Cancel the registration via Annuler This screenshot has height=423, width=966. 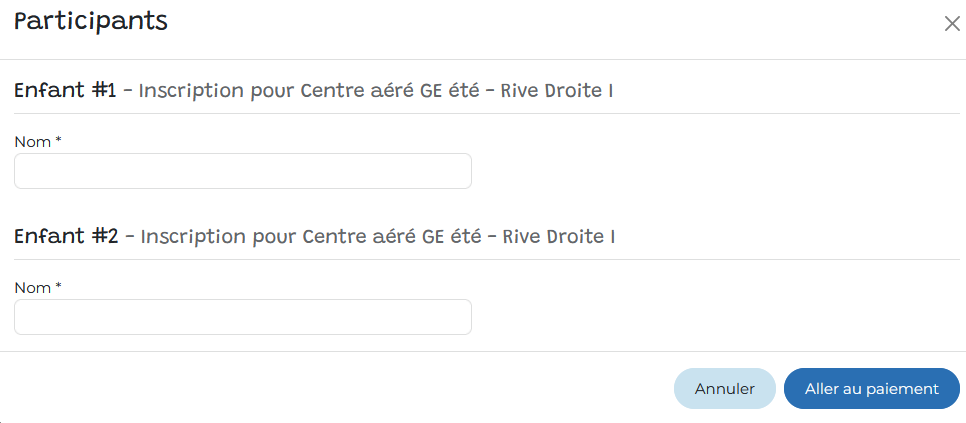click(724, 389)
